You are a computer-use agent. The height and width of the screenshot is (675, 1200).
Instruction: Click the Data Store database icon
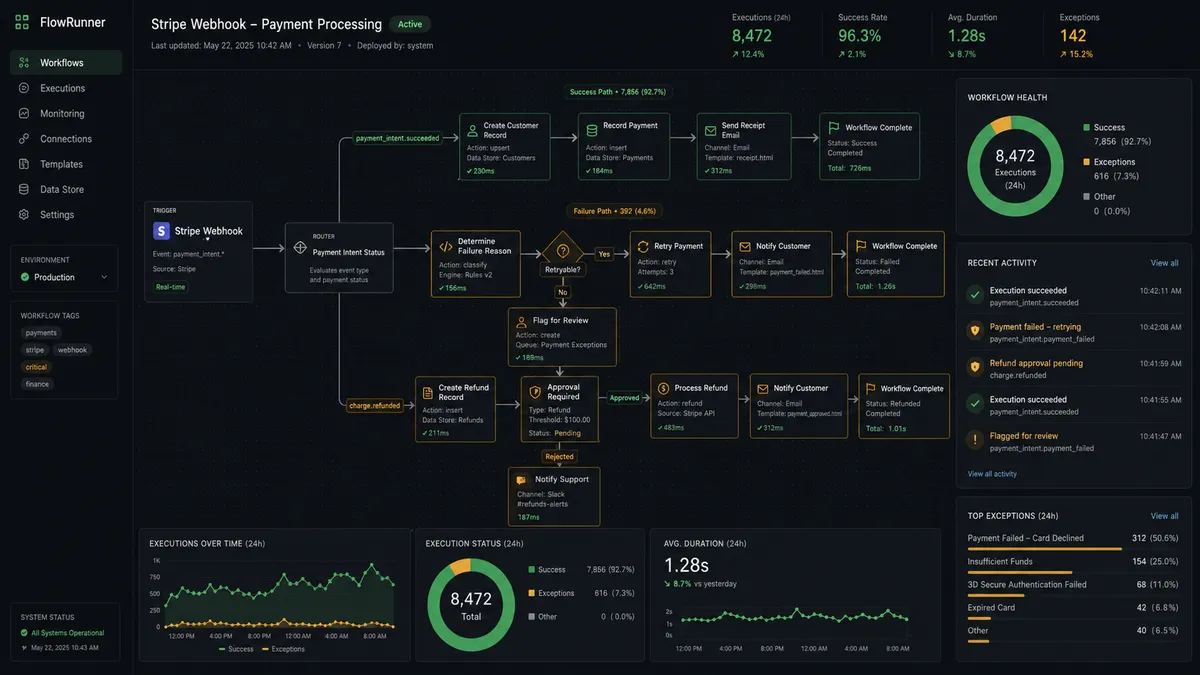(x=24, y=189)
